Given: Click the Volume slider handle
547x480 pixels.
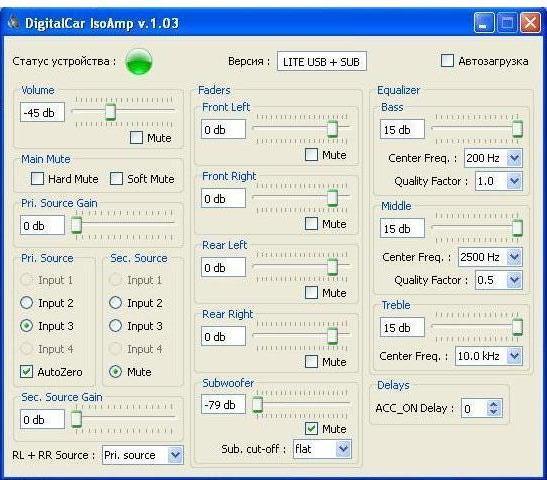Looking at the screenshot, I should (111, 112).
